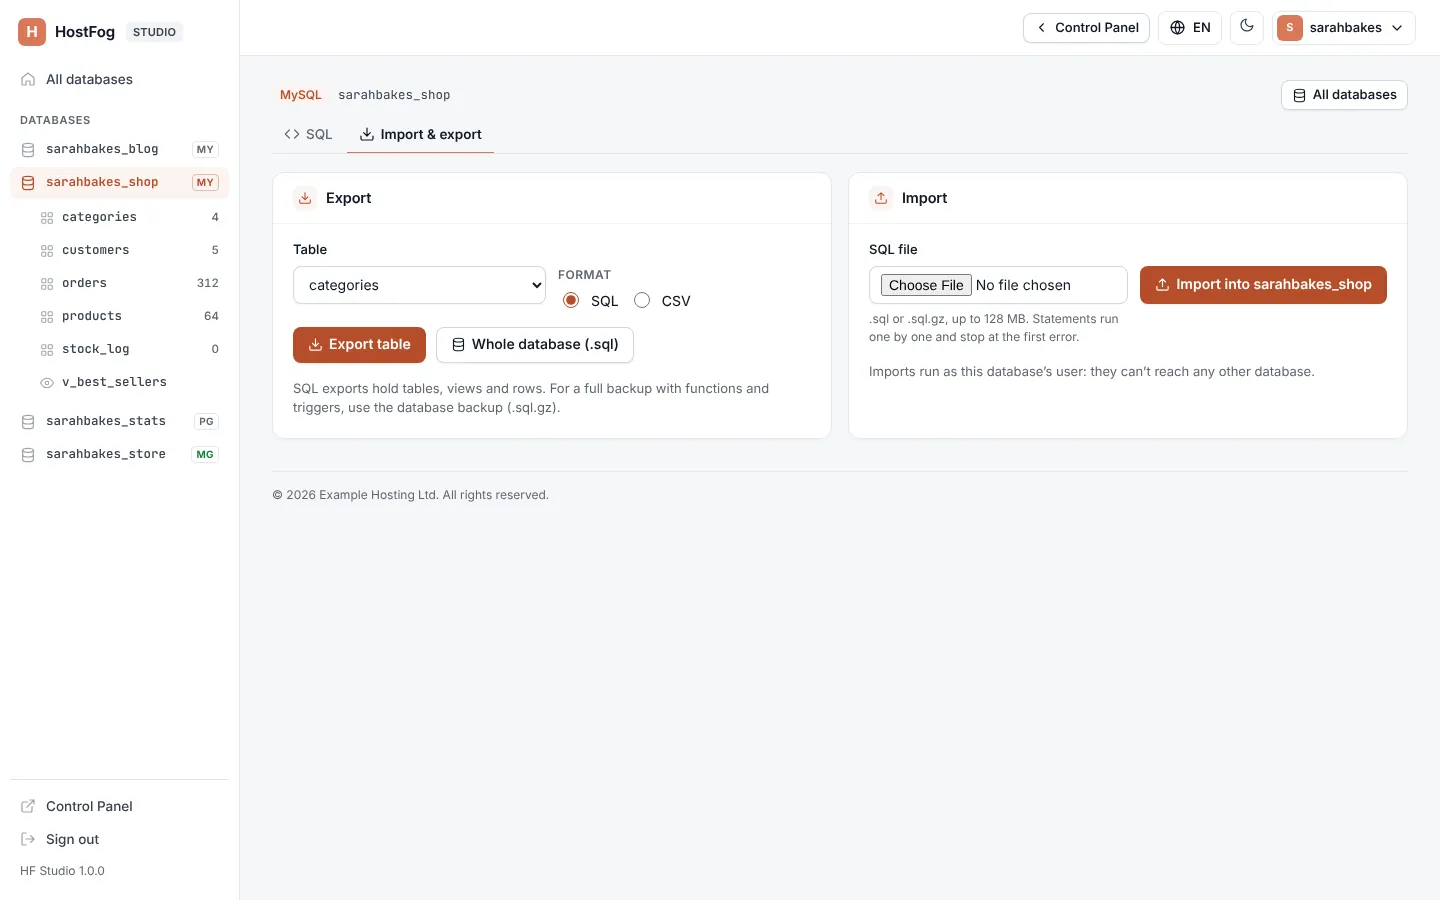The image size is (1440, 900).
Task: Click the MY badge on sarahbakes_shop
Action: [205, 182]
